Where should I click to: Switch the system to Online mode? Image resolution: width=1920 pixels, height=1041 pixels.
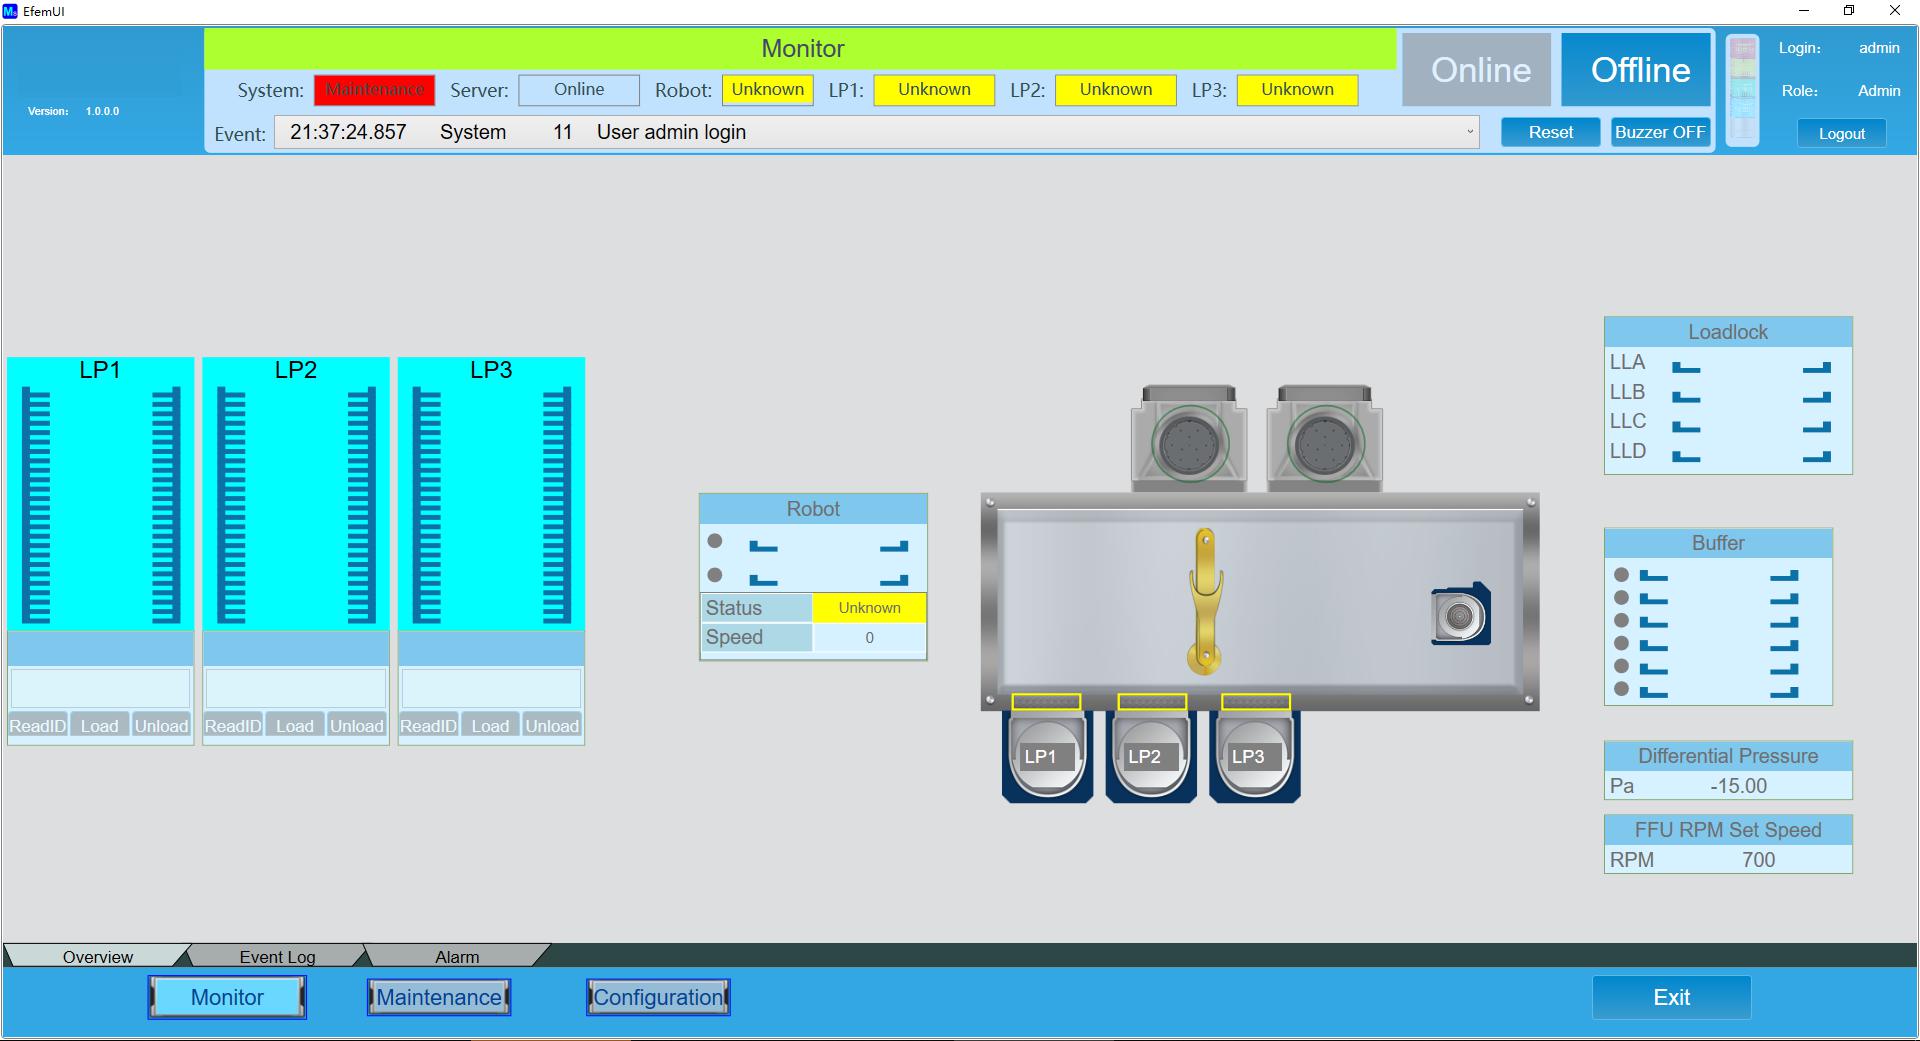coord(1479,70)
